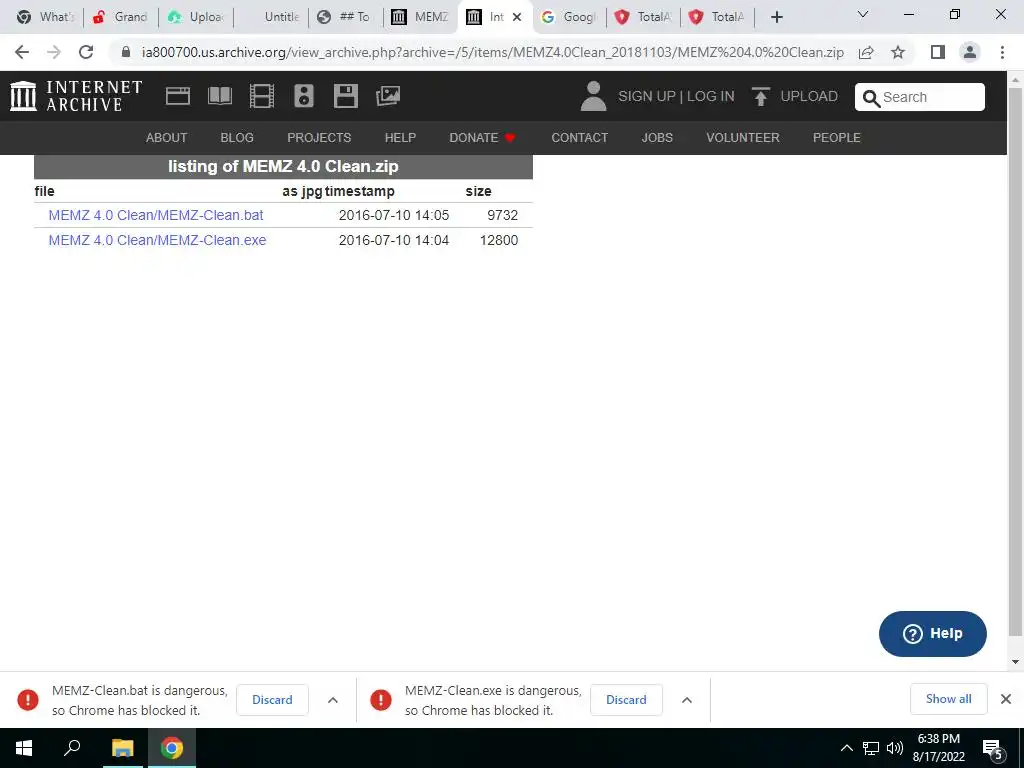Open the Internet Archive home logo
Image resolution: width=1024 pixels, height=768 pixels.
76,96
